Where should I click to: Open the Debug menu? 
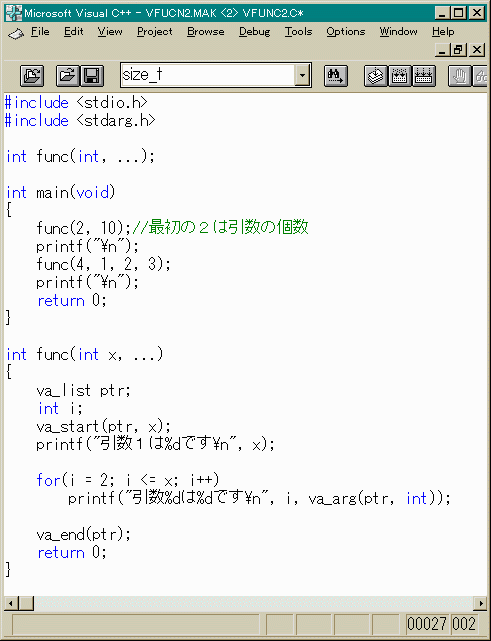(x=254, y=31)
